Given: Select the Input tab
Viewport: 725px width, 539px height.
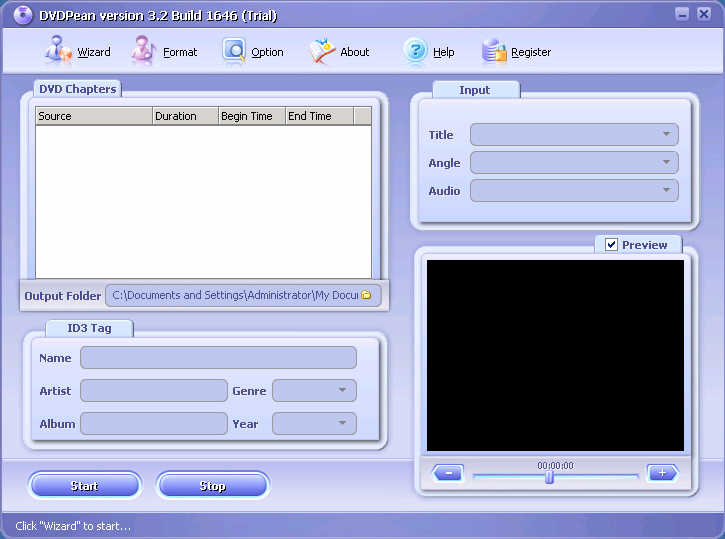Looking at the screenshot, I should tap(476, 90).
